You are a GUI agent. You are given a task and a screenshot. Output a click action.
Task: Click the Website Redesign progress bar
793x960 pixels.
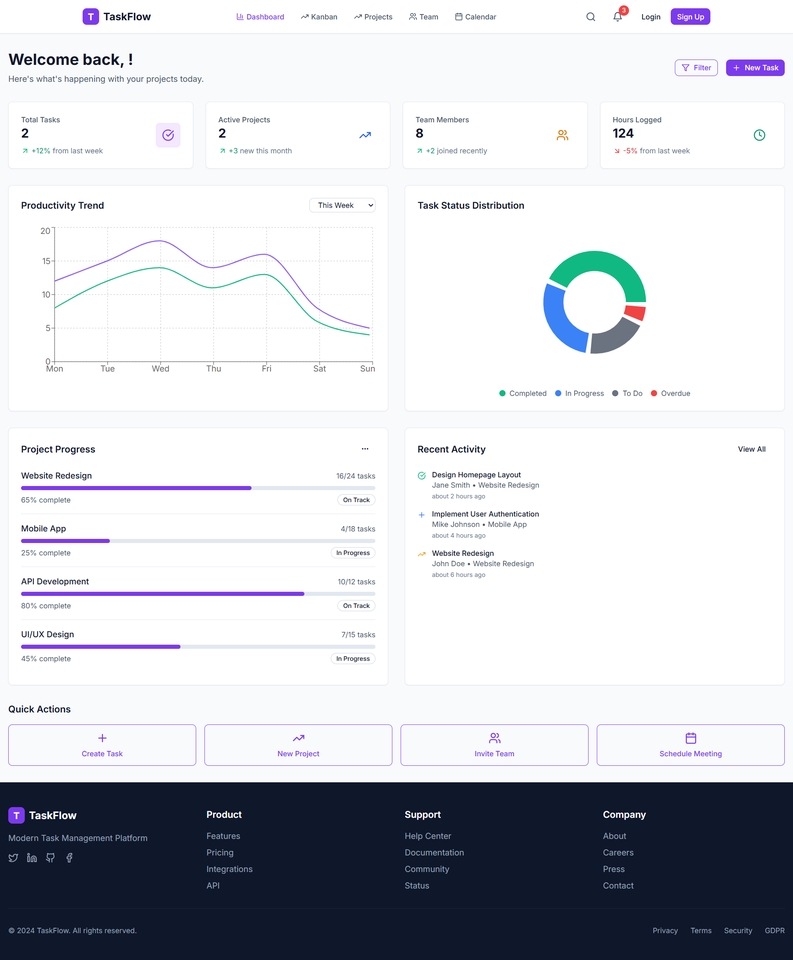point(198,488)
